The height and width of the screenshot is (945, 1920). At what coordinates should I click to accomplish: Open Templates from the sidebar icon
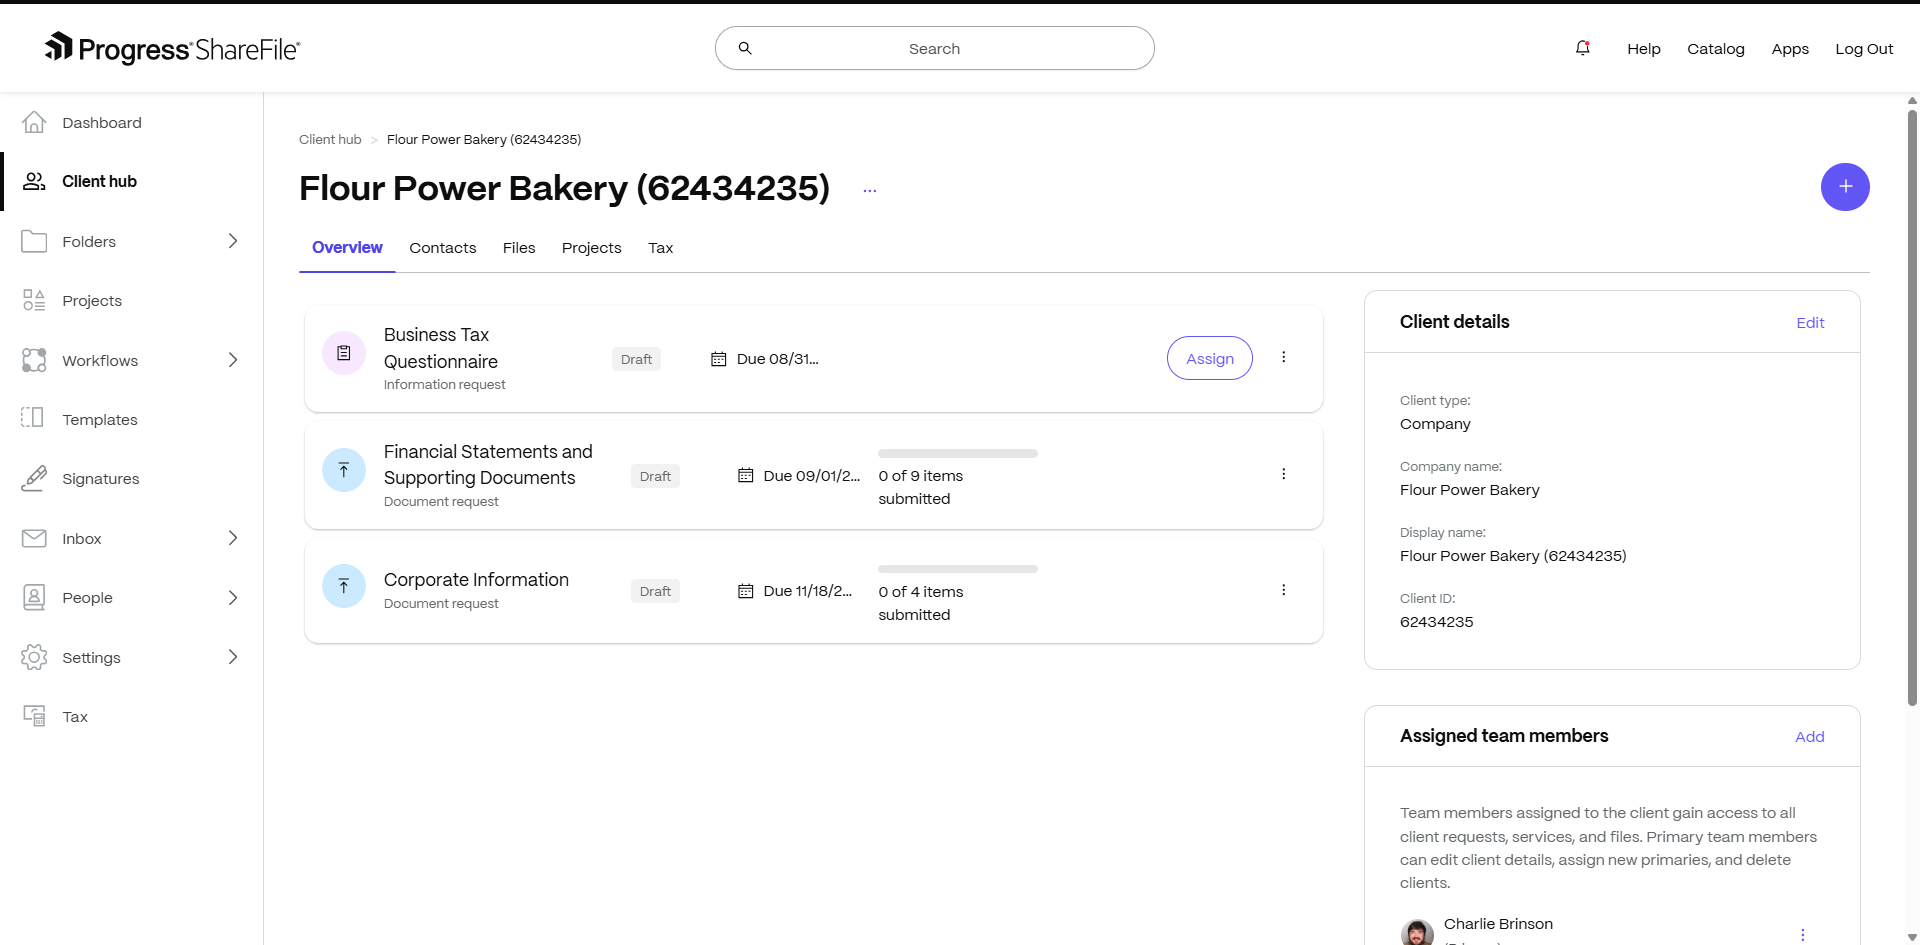tap(34, 419)
